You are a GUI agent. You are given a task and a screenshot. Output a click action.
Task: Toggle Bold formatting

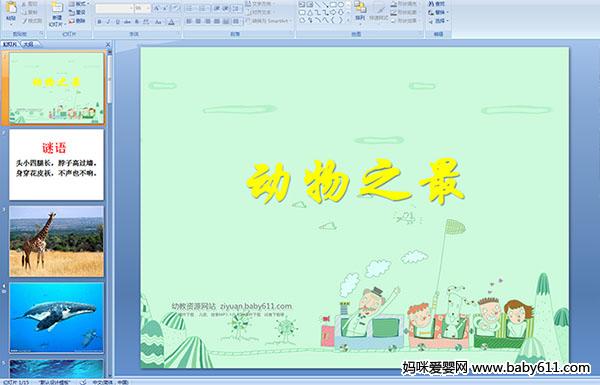point(99,22)
